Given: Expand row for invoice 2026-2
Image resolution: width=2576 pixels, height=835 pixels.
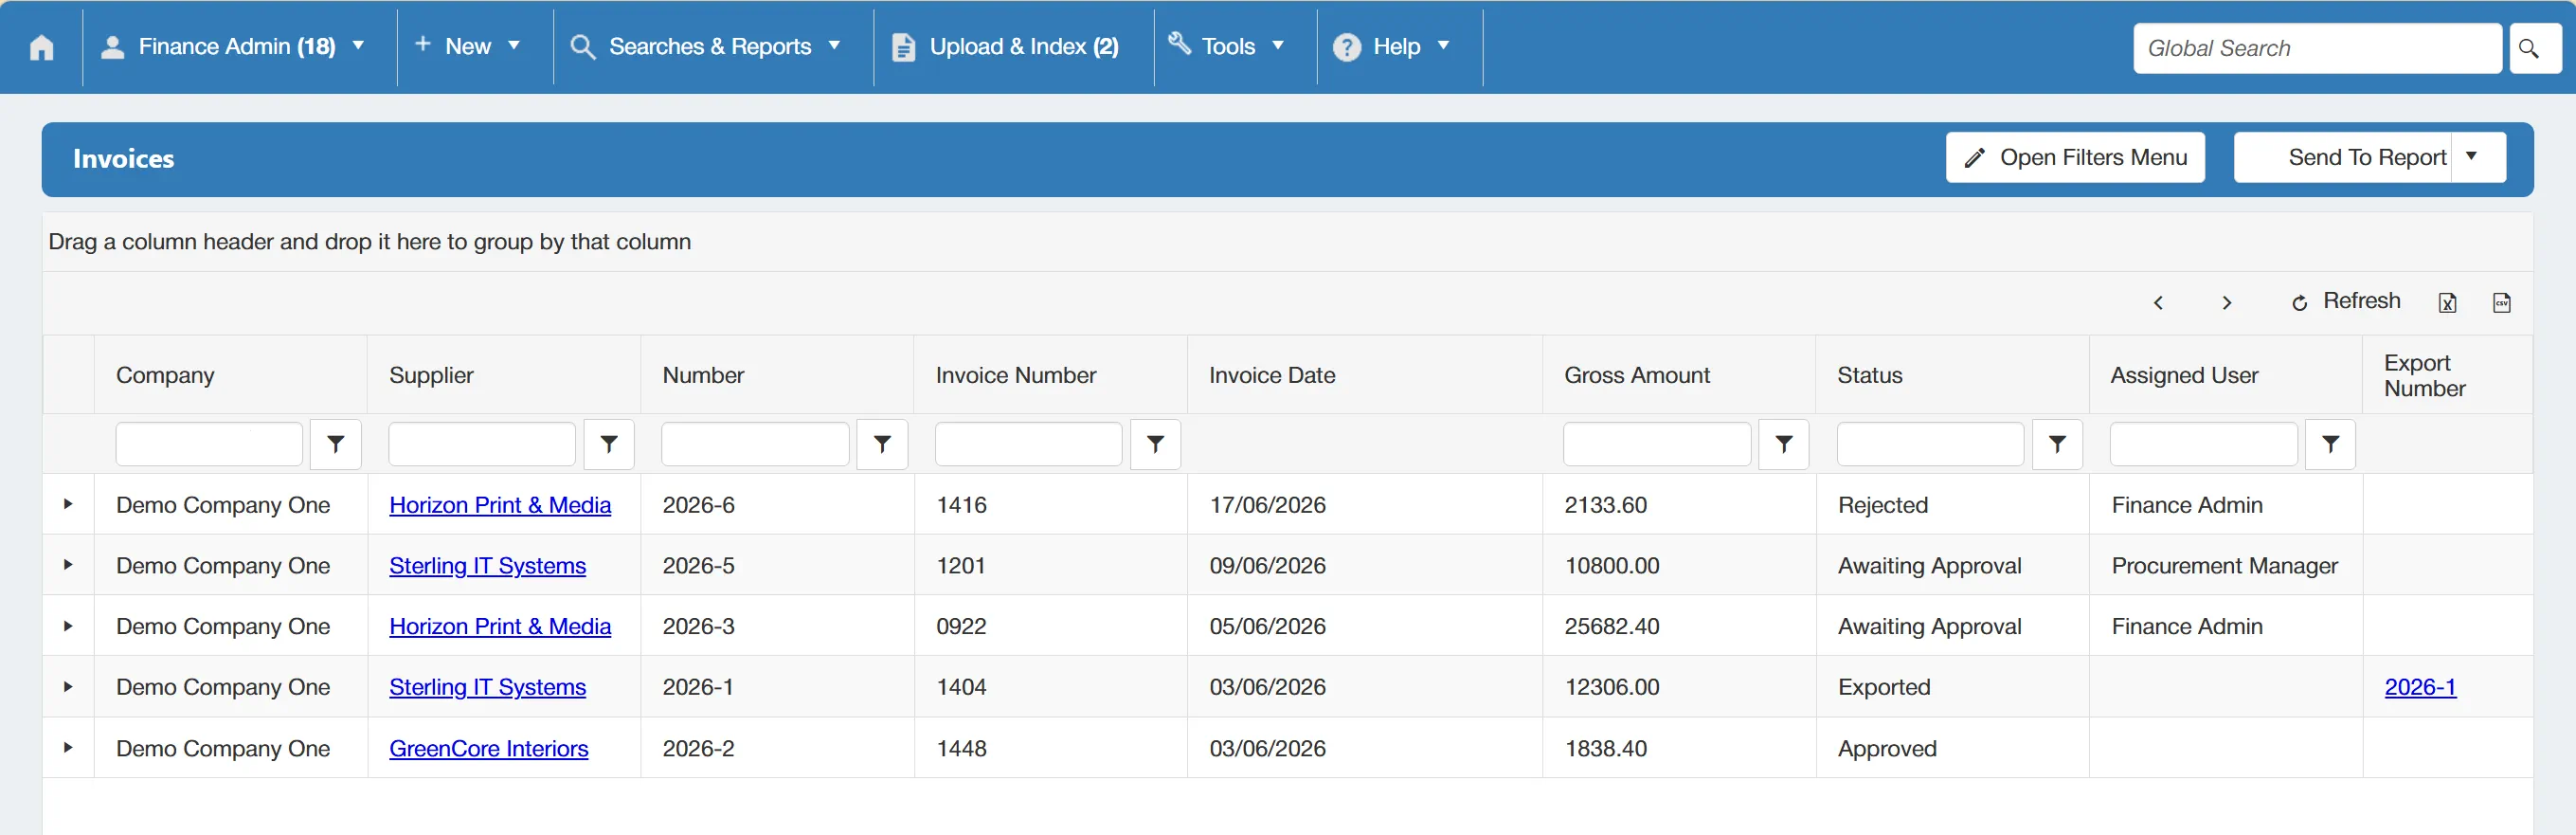Looking at the screenshot, I should point(68,748).
